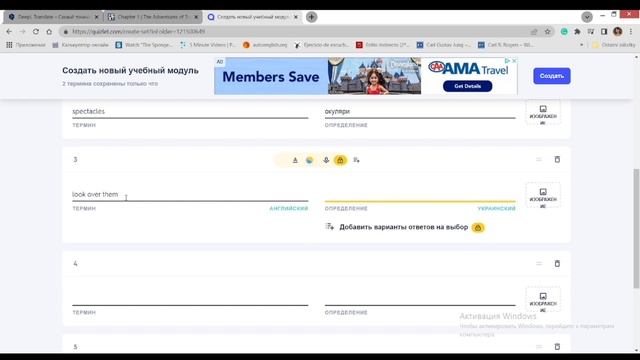Close the Quizlet create-set tab

296,17
